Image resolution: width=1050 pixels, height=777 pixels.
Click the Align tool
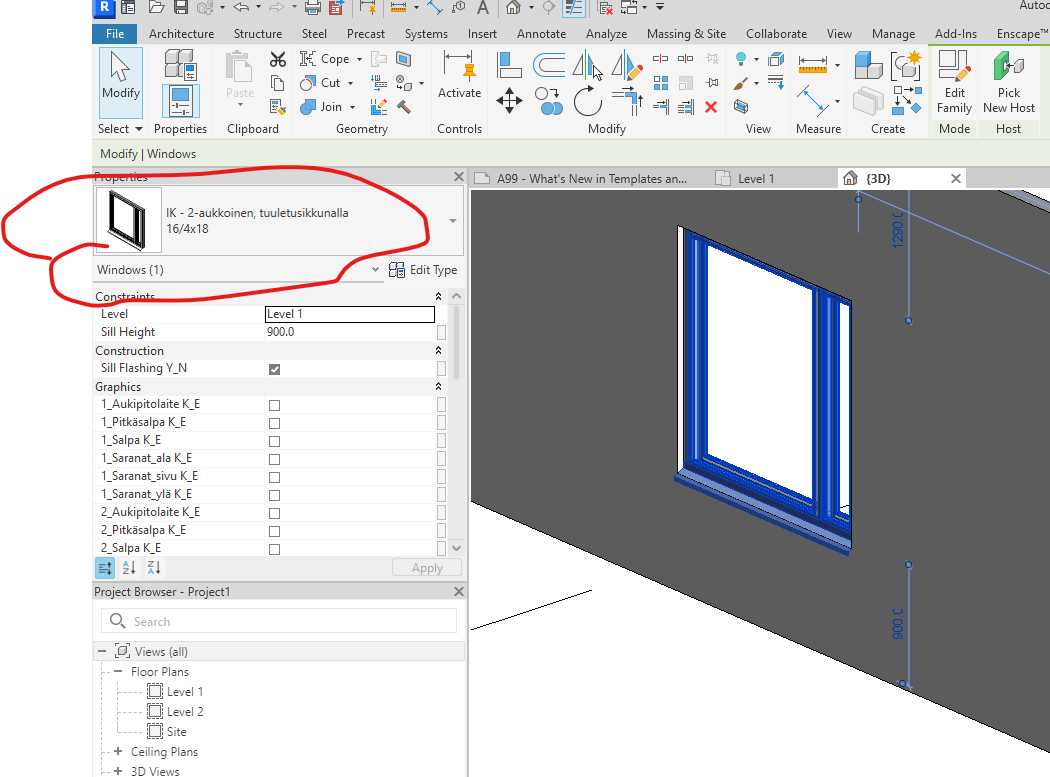(508, 64)
